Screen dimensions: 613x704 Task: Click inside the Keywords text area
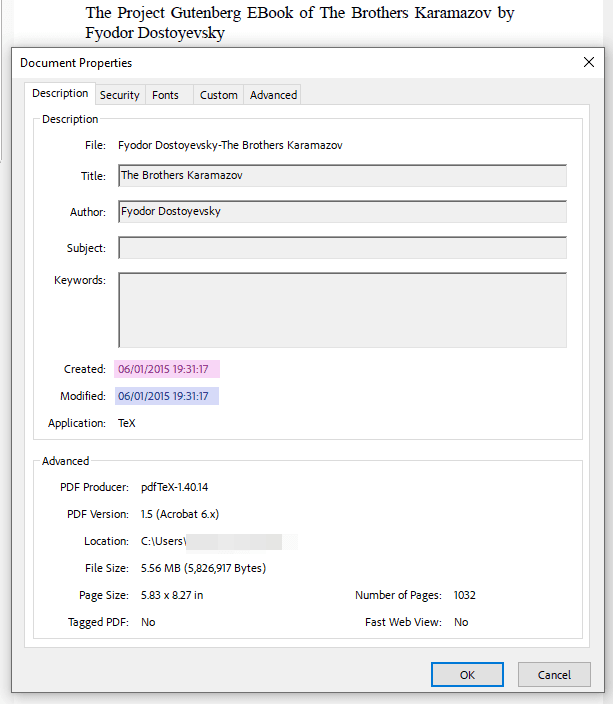(x=342, y=310)
